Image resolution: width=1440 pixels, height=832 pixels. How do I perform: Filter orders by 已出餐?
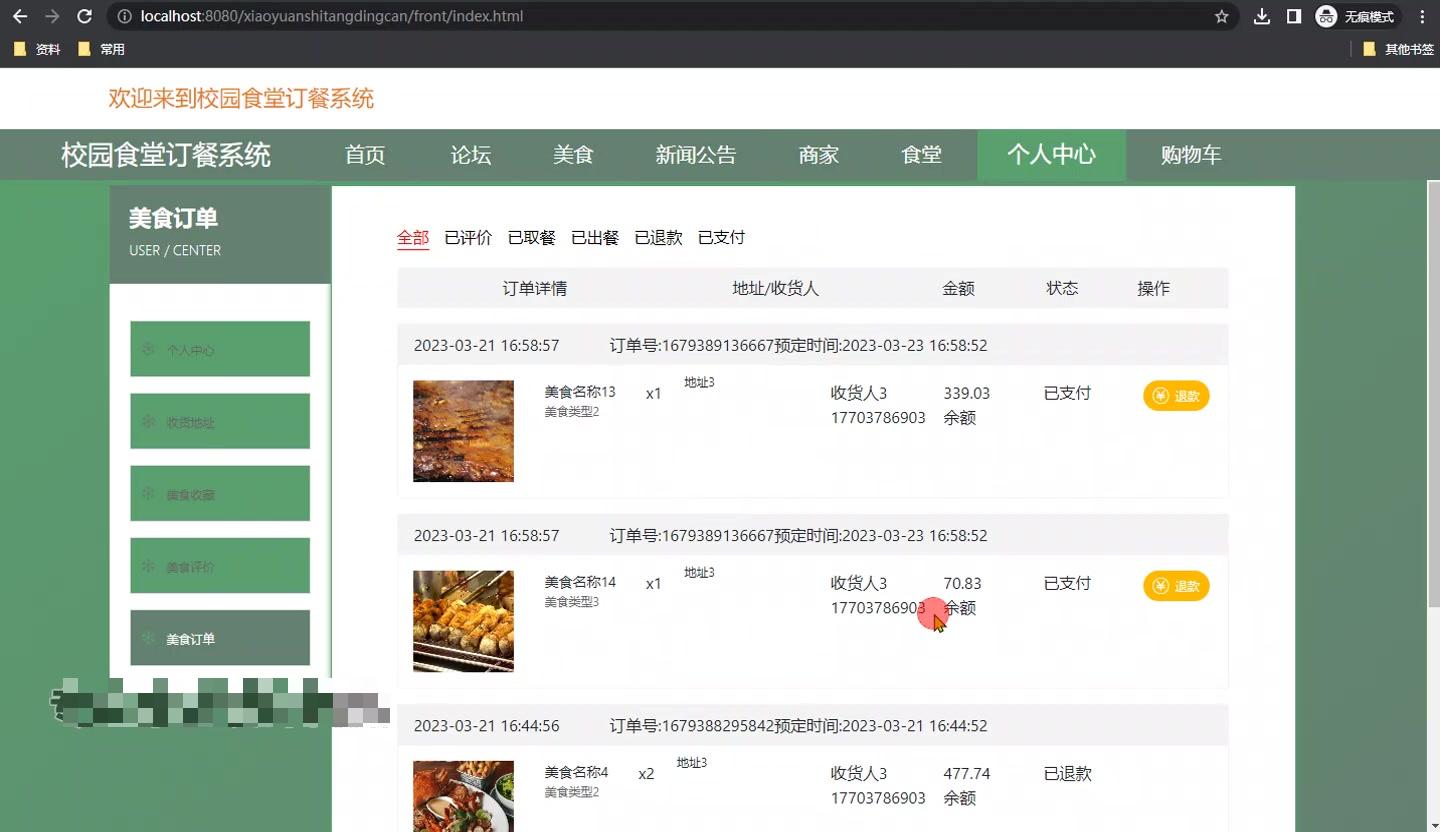point(595,238)
